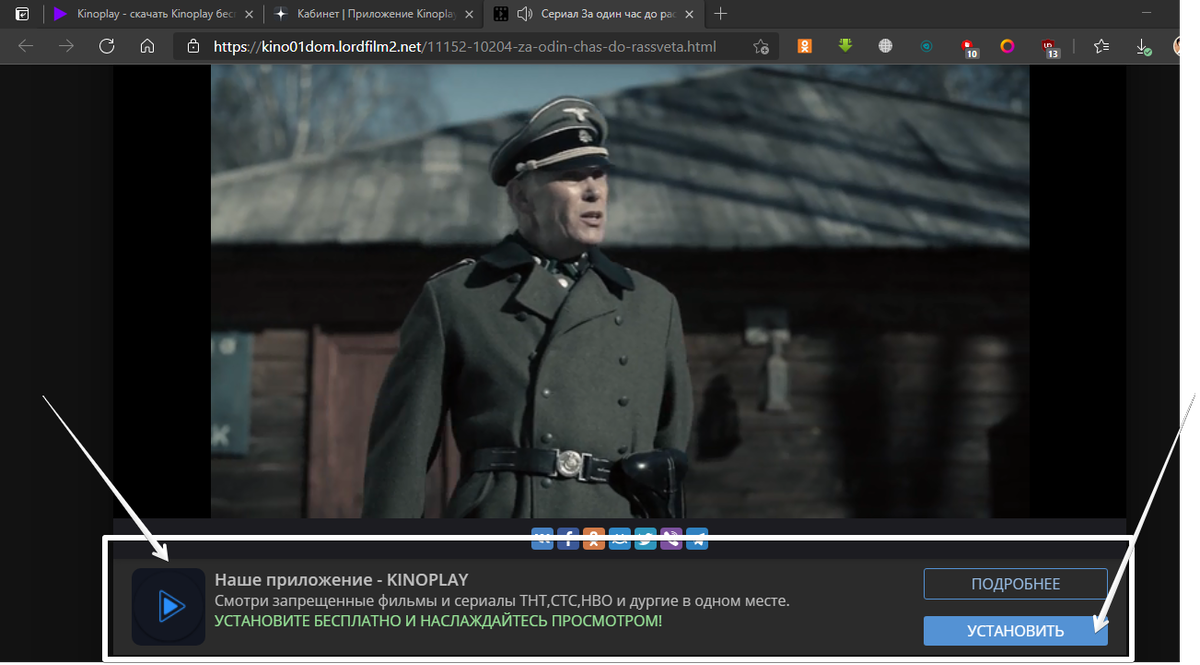Open the browser favorites list
Viewport: 1200px width, 665px height.
pyautogui.click(x=1102, y=46)
